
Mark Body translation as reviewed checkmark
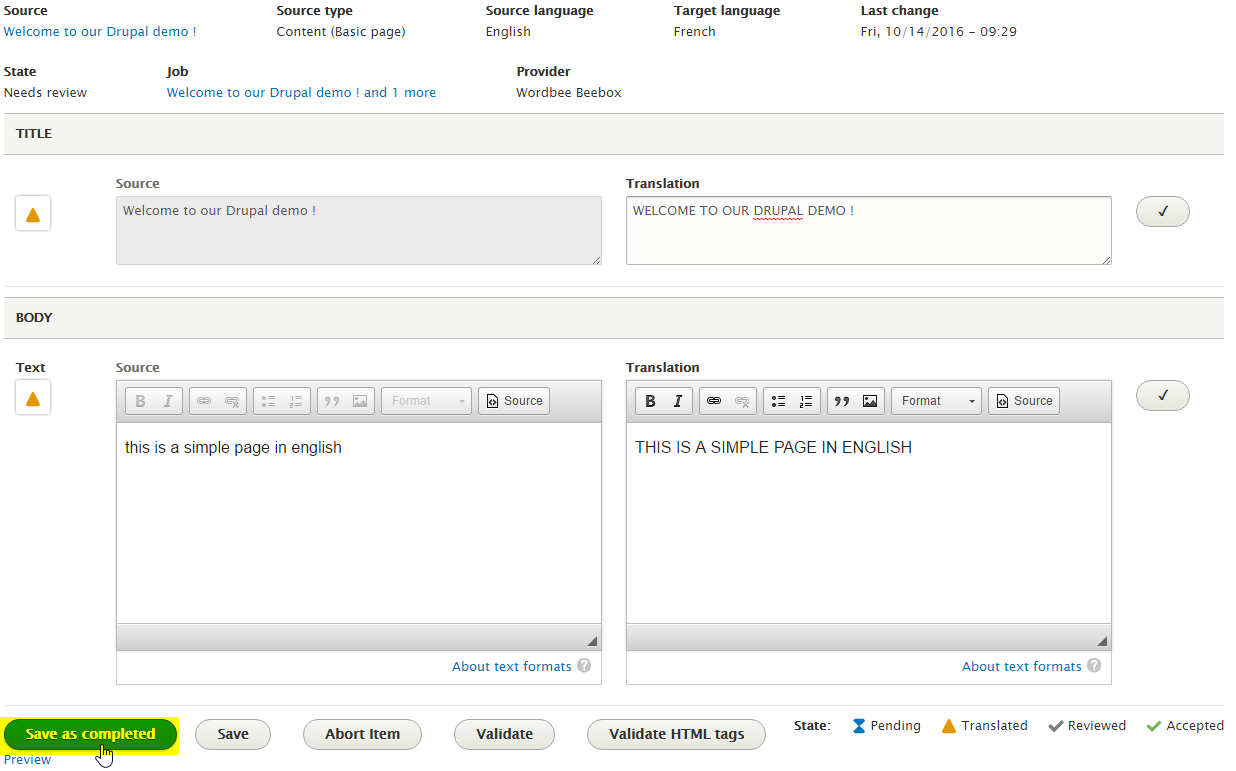pyautogui.click(x=1162, y=395)
